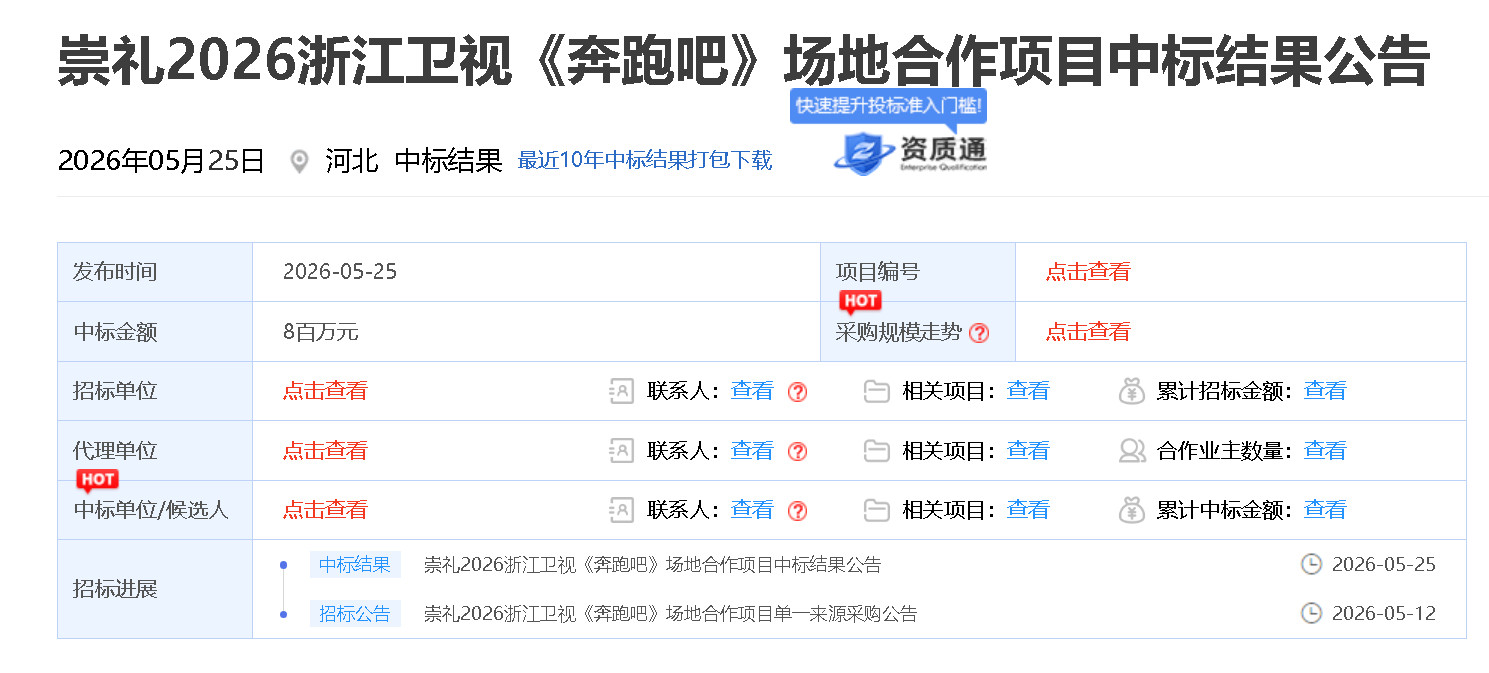View 联系人 of 代理单位
The image size is (1489, 673).
[x=752, y=451]
